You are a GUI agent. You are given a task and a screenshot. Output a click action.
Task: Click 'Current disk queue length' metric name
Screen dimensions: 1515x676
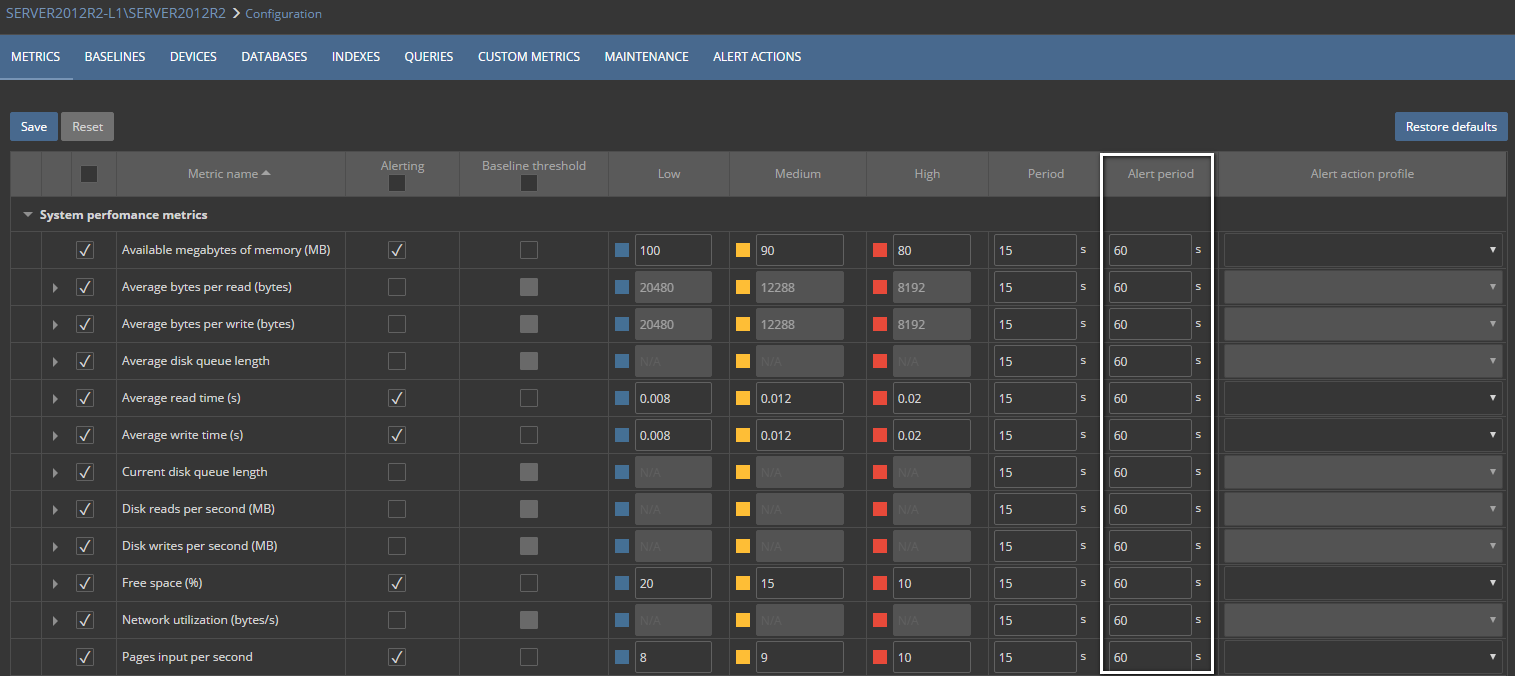point(194,472)
